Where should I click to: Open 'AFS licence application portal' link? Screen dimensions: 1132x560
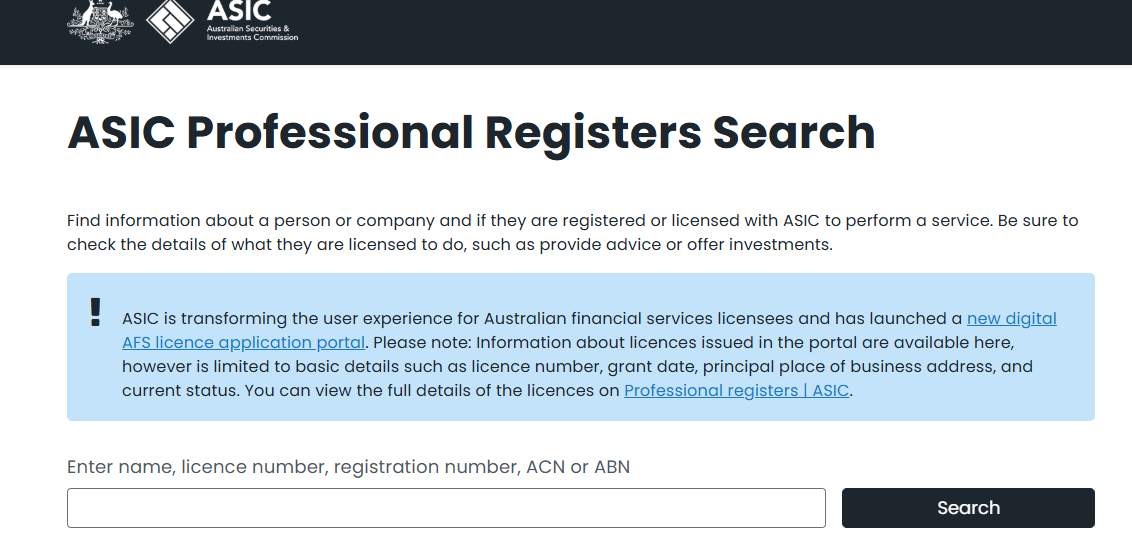[x=243, y=342]
